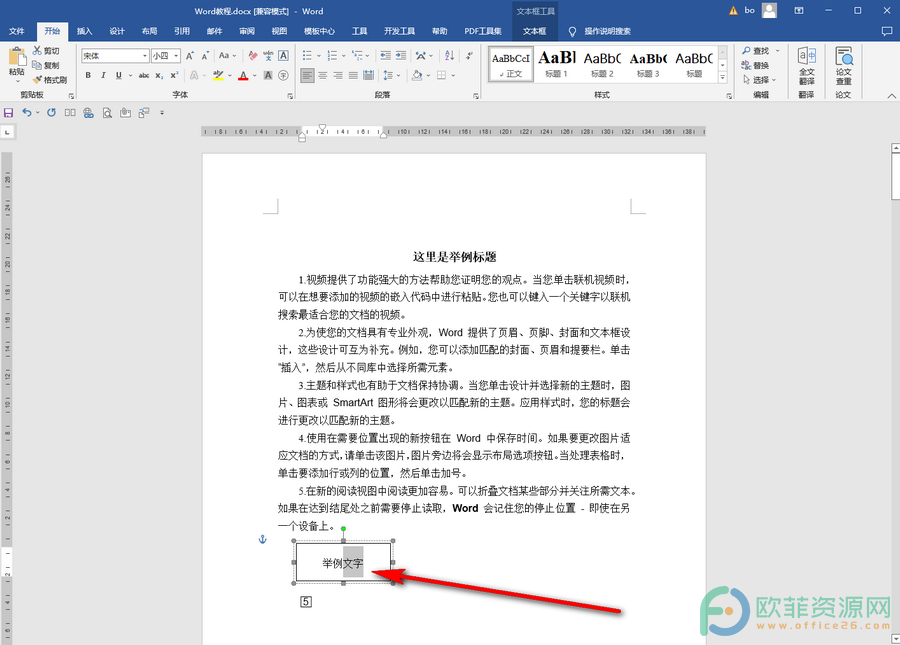900x645 pixels.
Task: Increase font size with grow font icon
Action: point(189,56)
